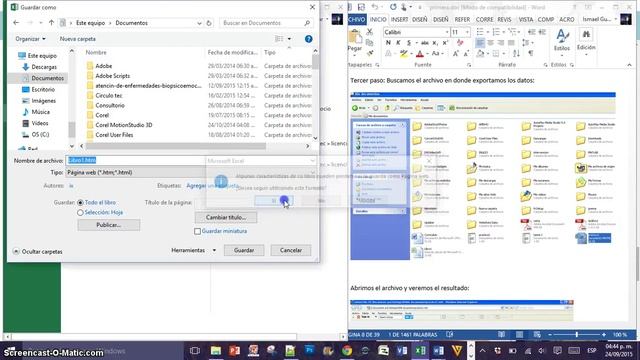This screenshot has width=640, height=360.
Task: Click the Underline (S) button in Word
Action: (x=409, y=43)
